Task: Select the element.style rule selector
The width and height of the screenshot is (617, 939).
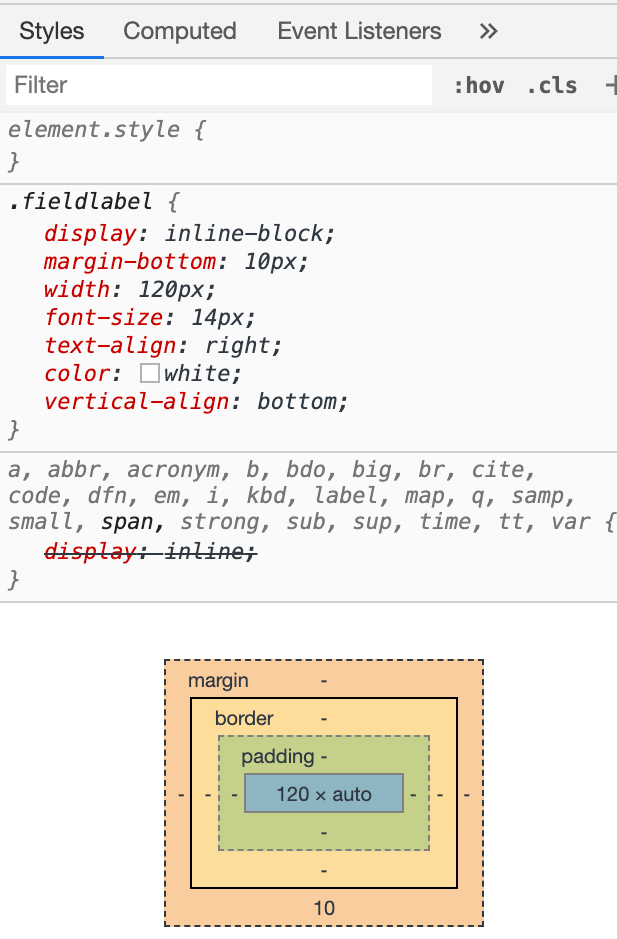Action: 94,130
